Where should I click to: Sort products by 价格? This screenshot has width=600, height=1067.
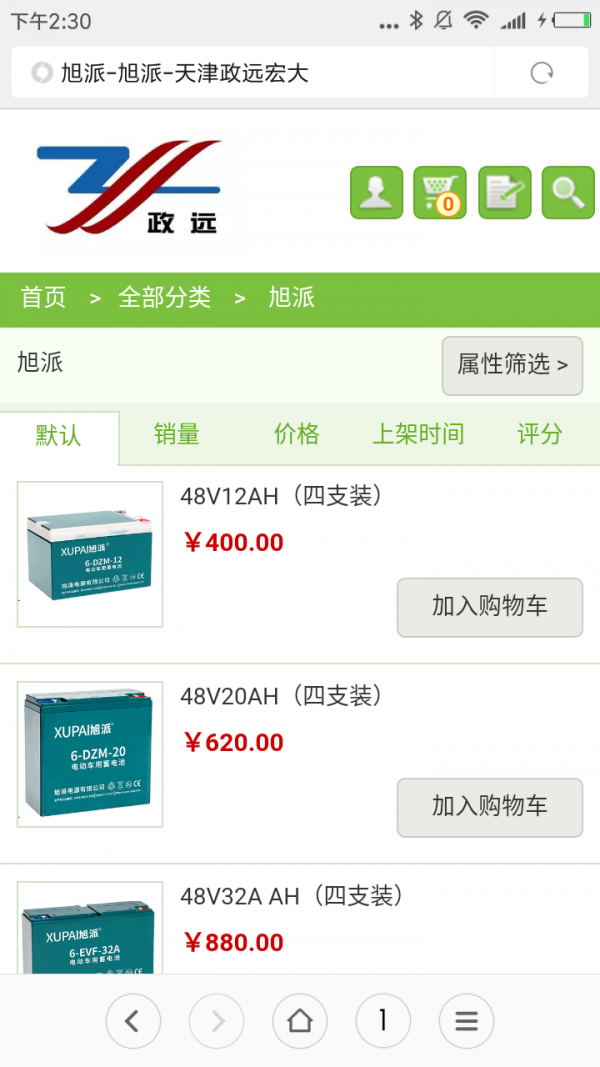pos(297,433)
